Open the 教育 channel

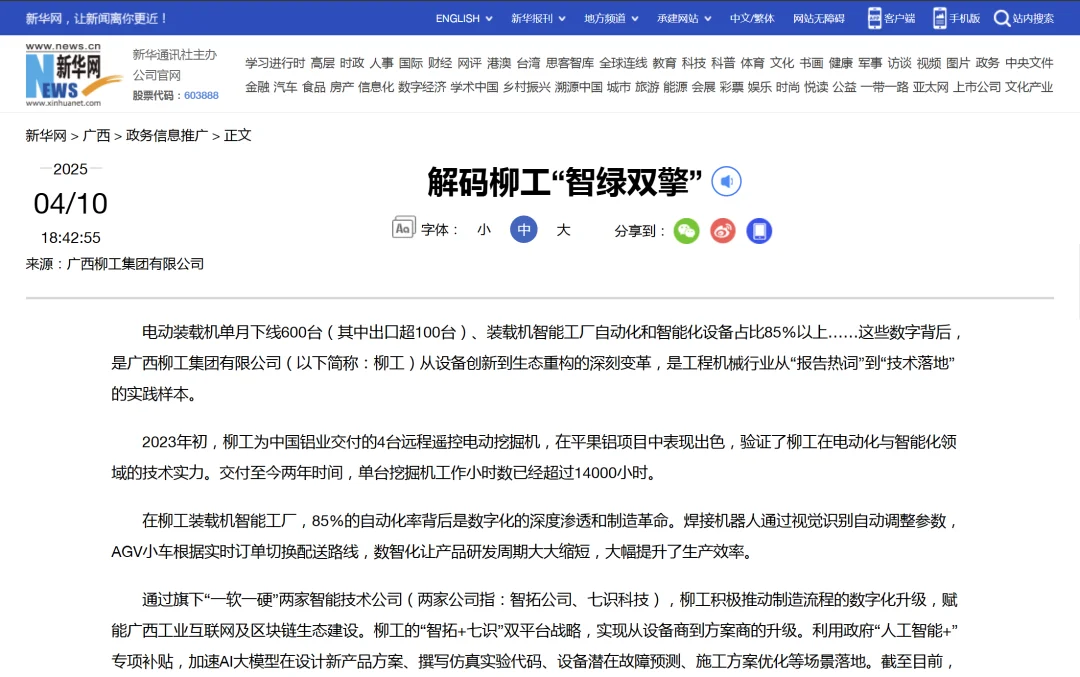pyautogui.click(x=664, y=63)
